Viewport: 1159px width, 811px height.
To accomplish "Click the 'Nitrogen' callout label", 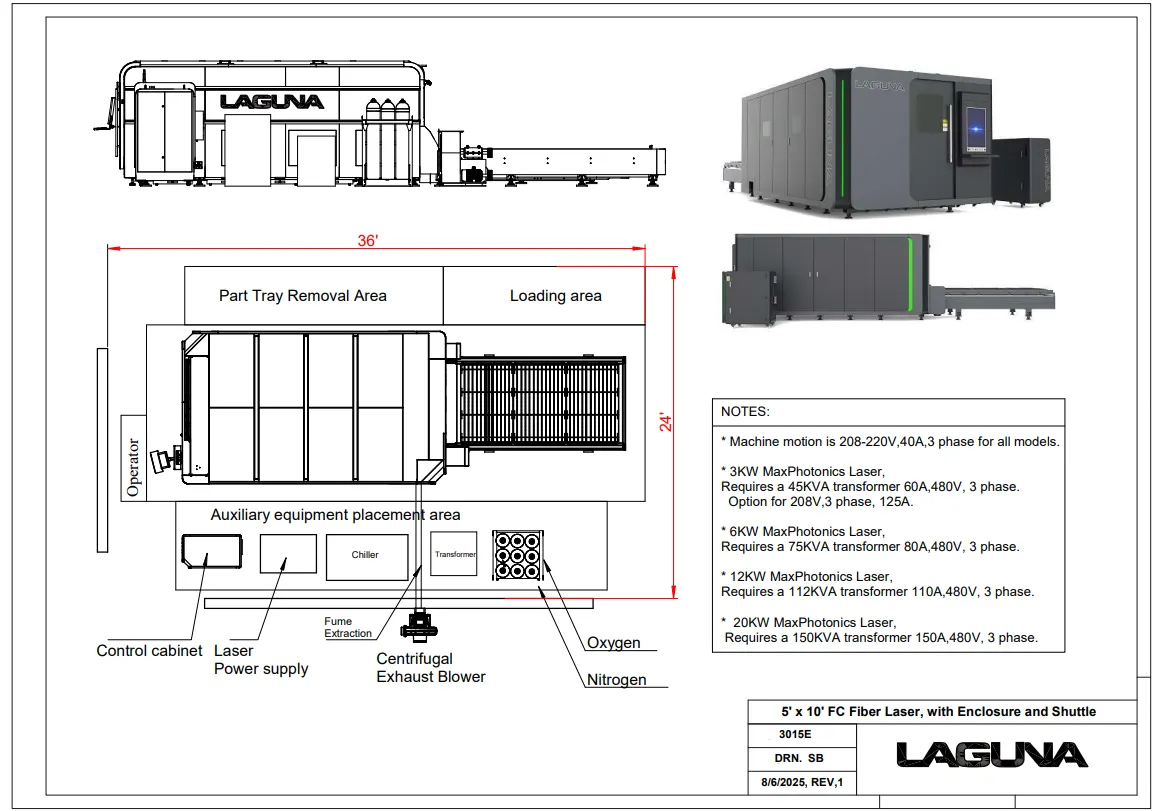I will tap(616, 679).
